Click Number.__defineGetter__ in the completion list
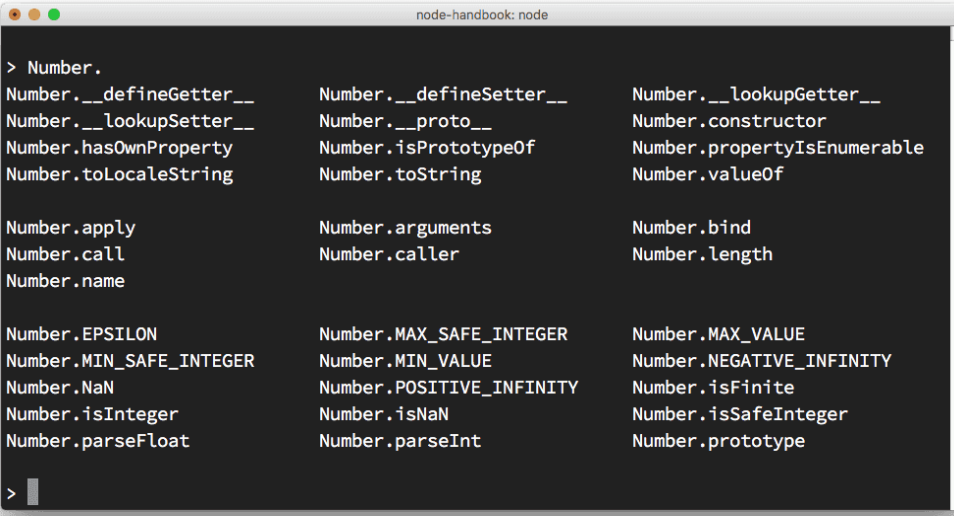This screenshot has height=516, width=954. click(x=130, y=94)
